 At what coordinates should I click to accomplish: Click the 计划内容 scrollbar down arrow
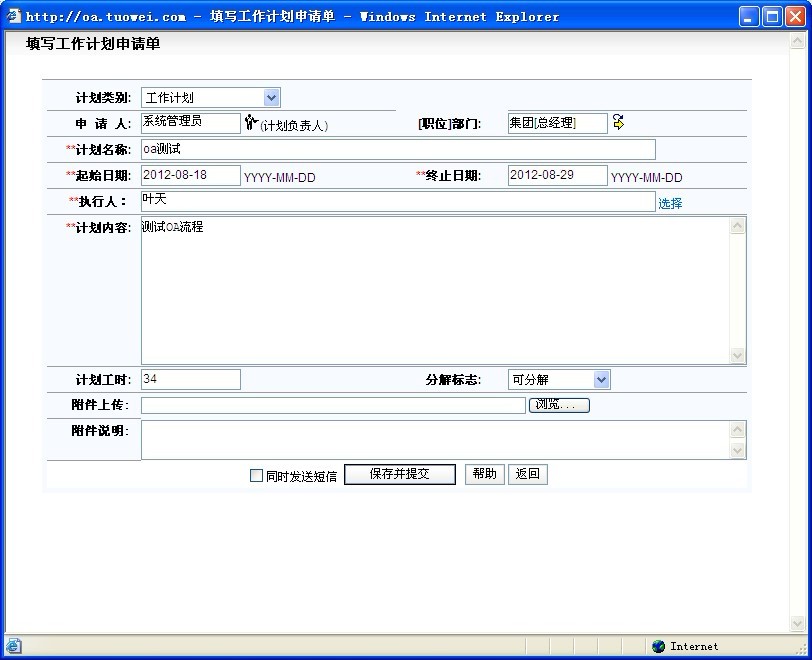click(x=738, y=355)
